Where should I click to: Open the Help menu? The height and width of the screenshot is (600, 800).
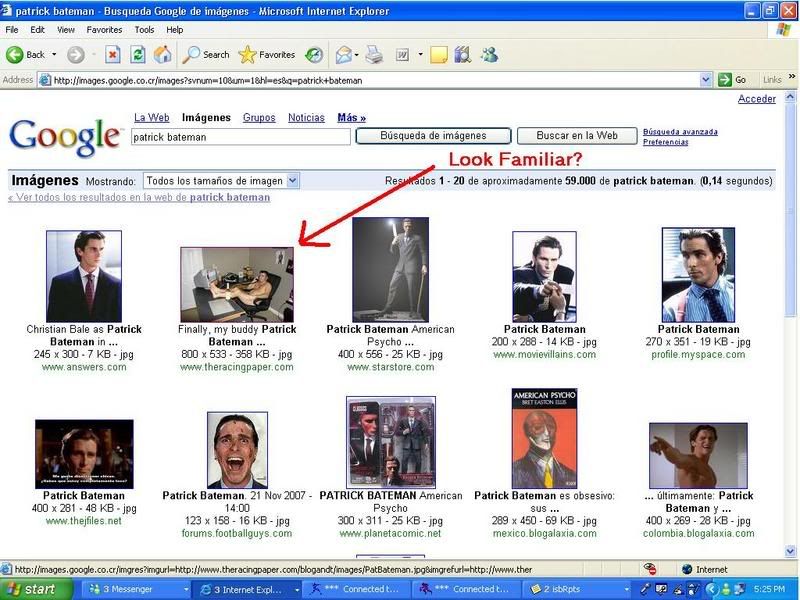pos(174,30)
